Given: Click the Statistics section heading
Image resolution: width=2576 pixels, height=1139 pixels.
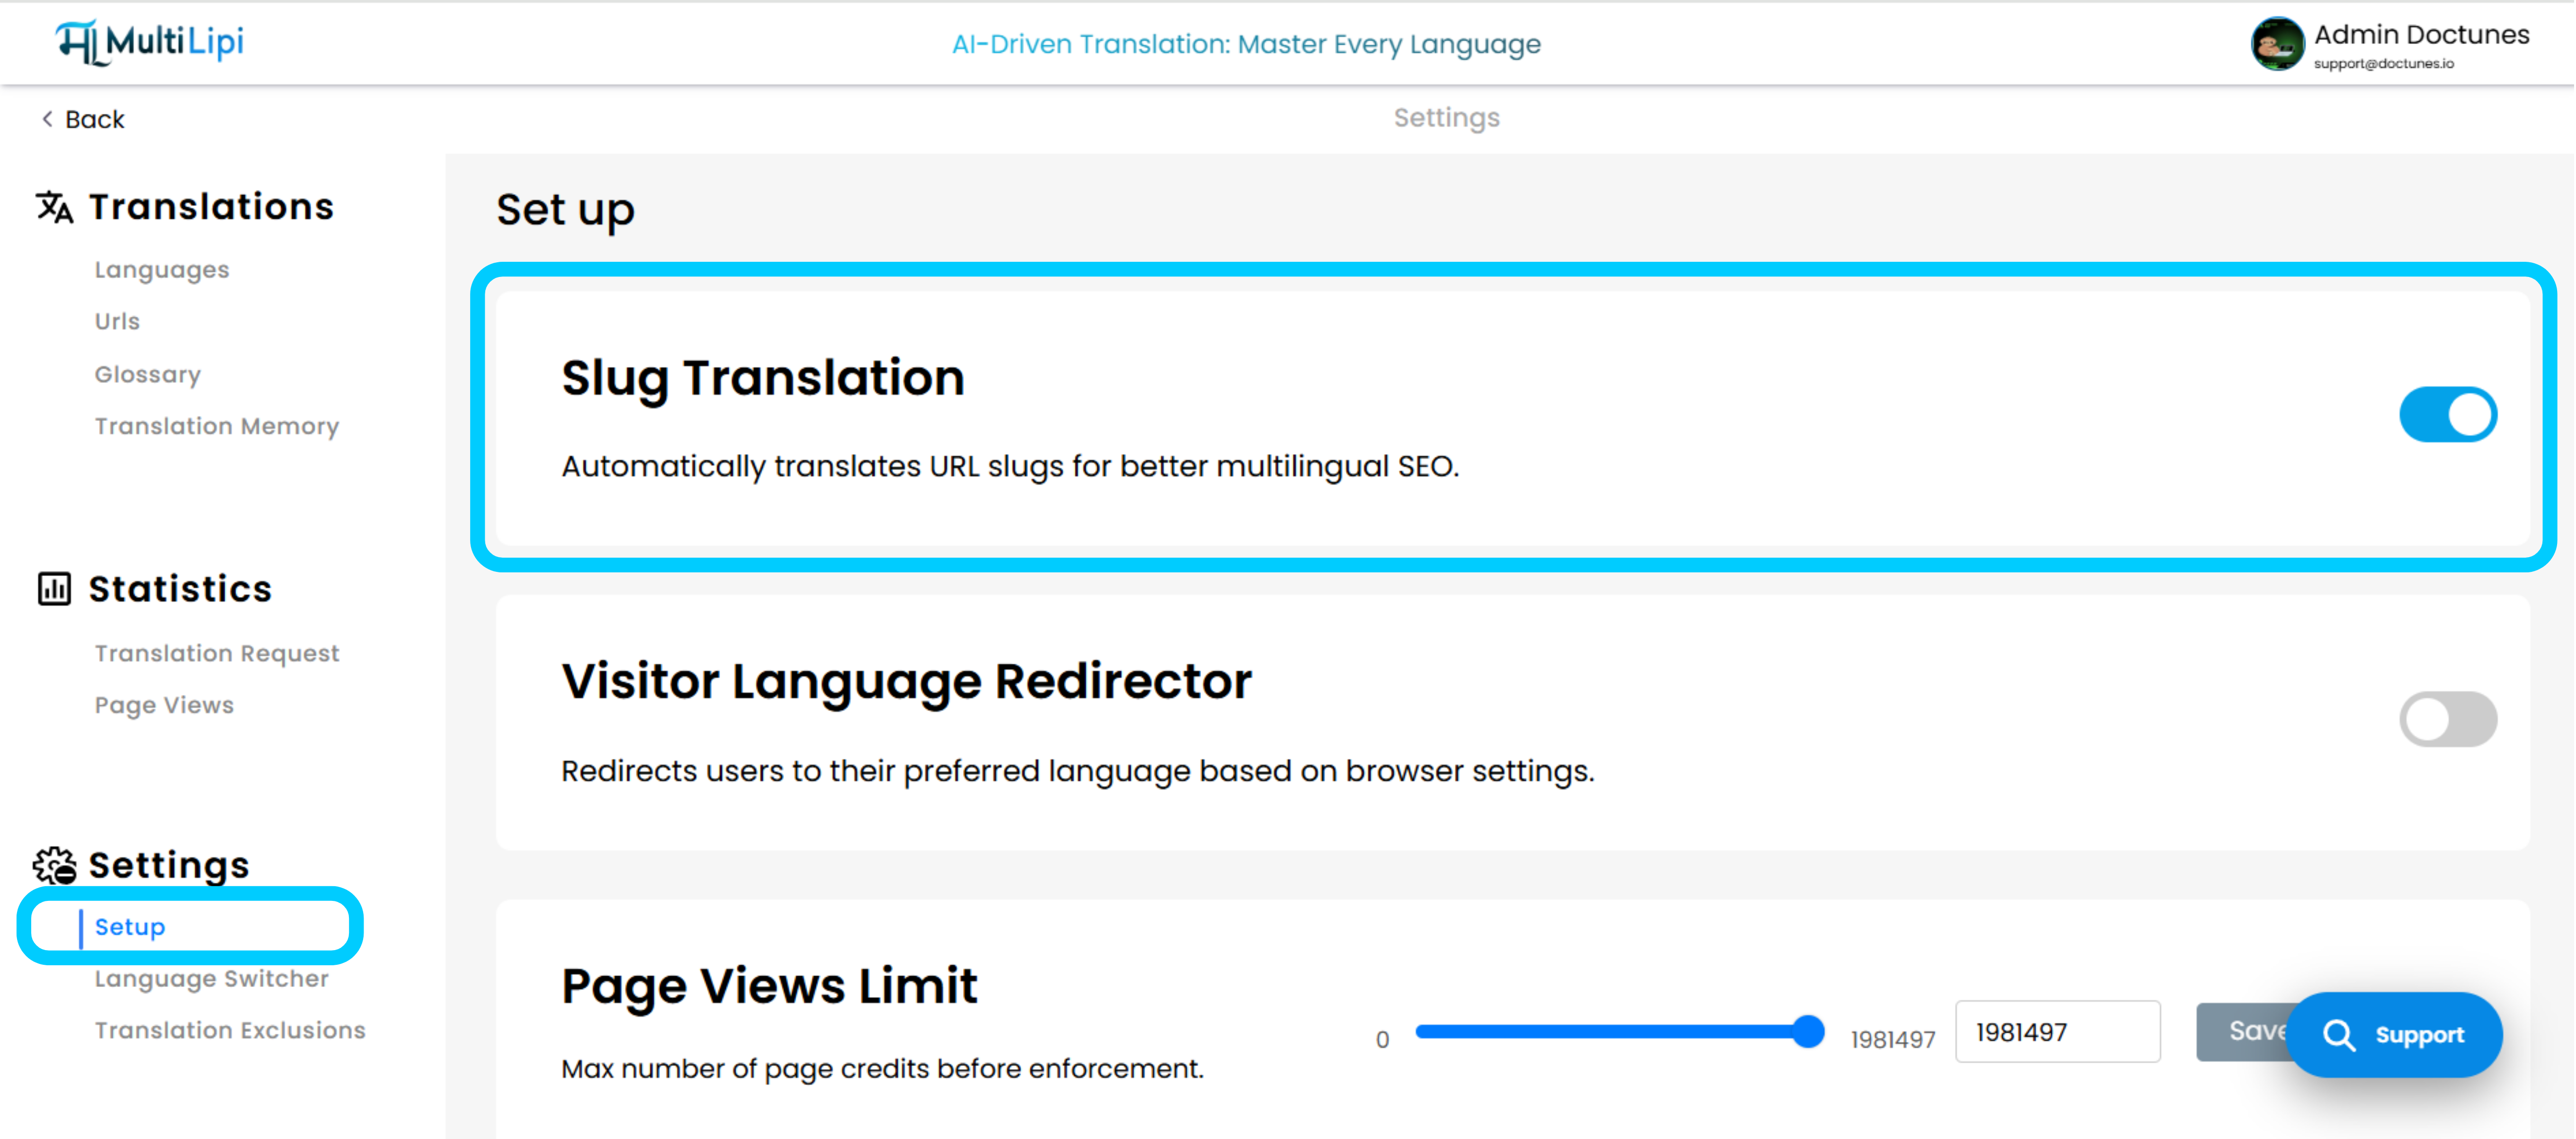Looking at the screenshot, I should [x=180, y=589].
